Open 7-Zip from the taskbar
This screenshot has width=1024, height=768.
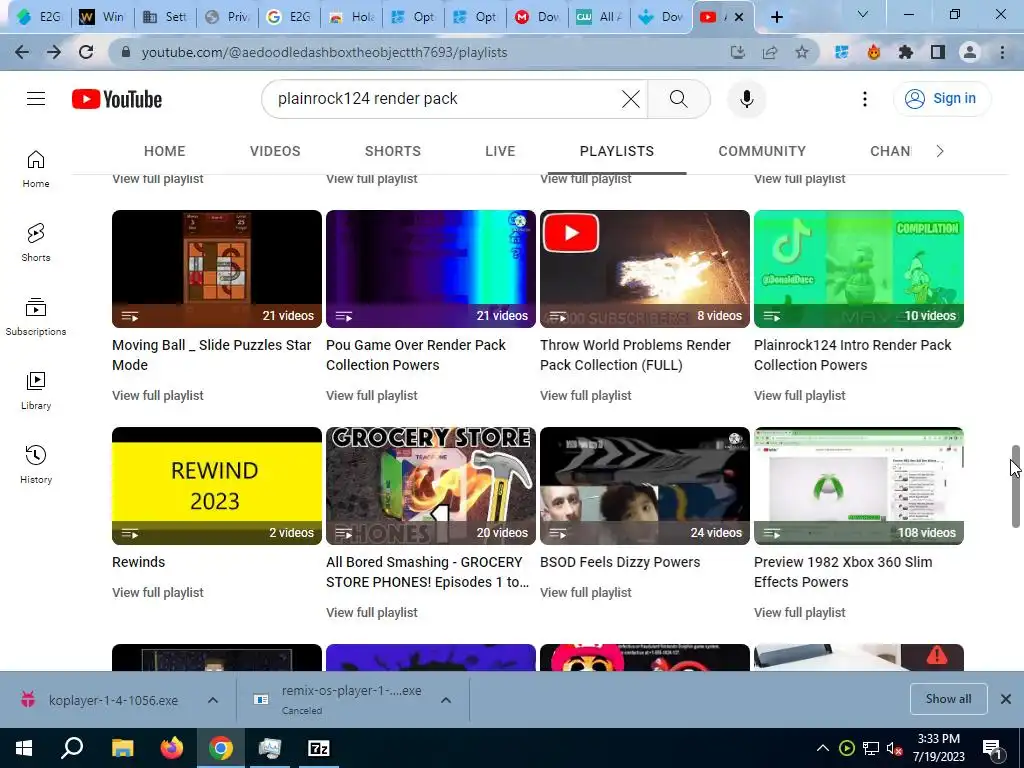tap(319, 748)
